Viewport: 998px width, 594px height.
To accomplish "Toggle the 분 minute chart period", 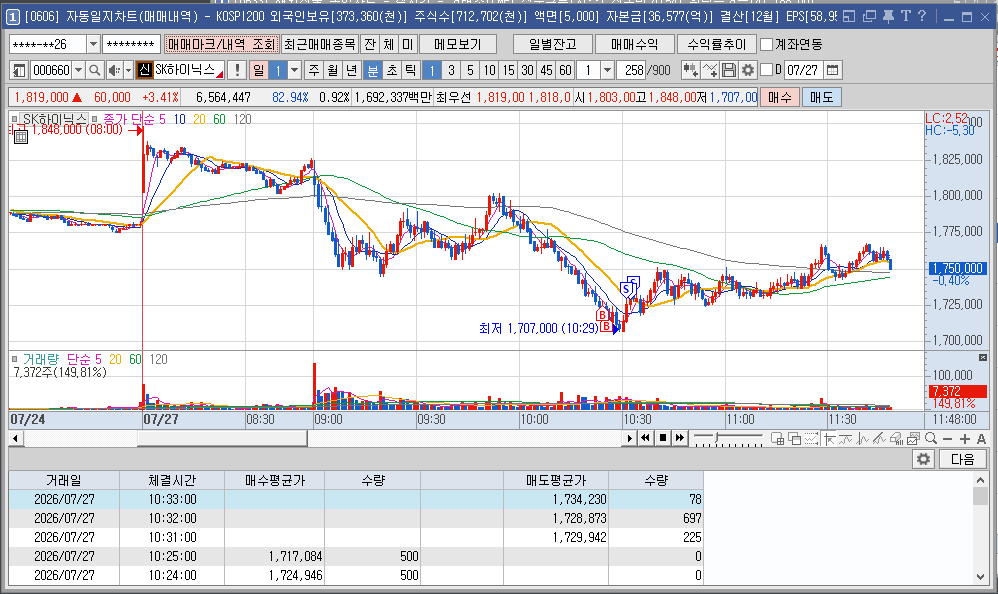I will 372,70.
